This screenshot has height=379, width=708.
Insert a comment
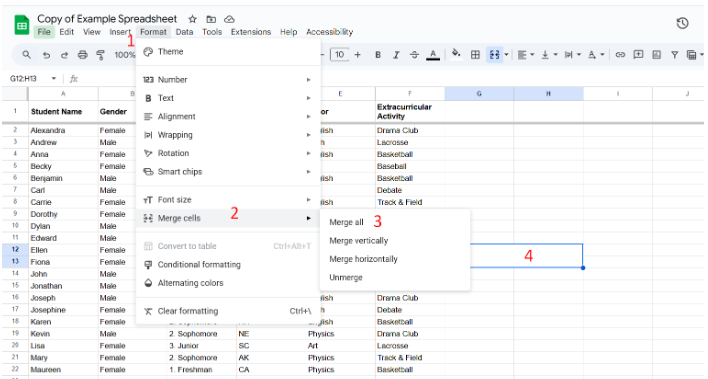pos(638,55)
